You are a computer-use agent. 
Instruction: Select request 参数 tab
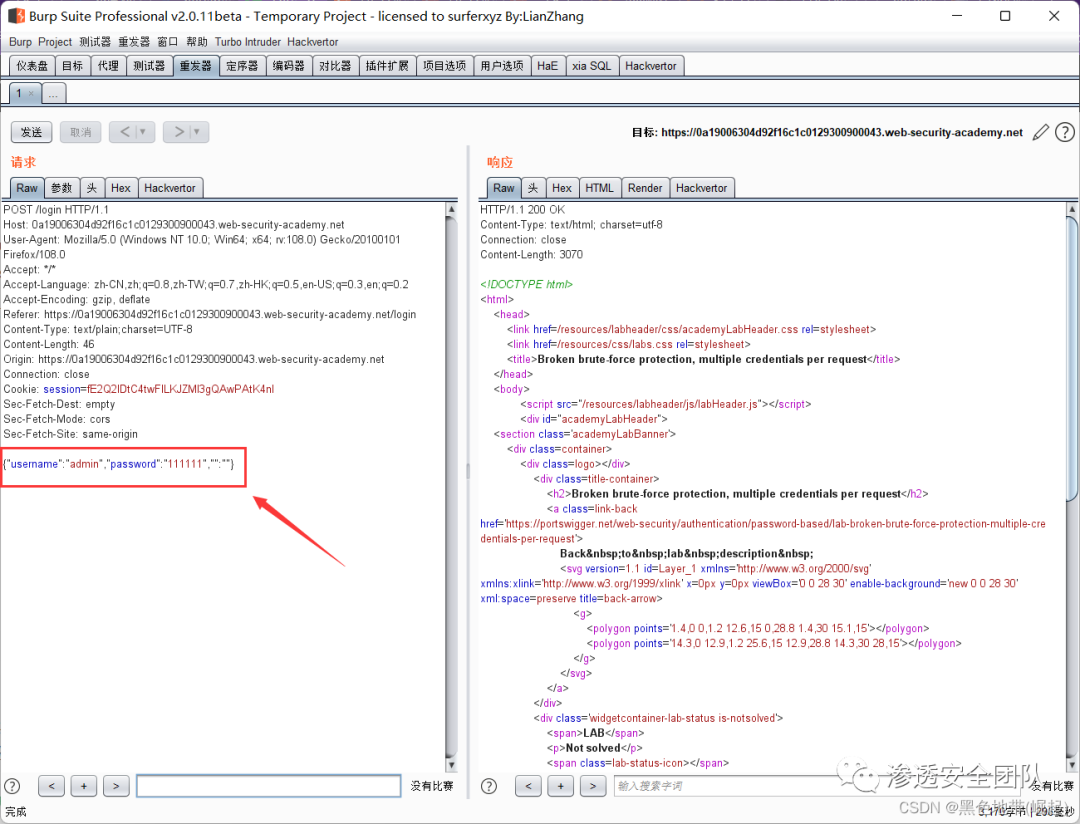[62, 187]
